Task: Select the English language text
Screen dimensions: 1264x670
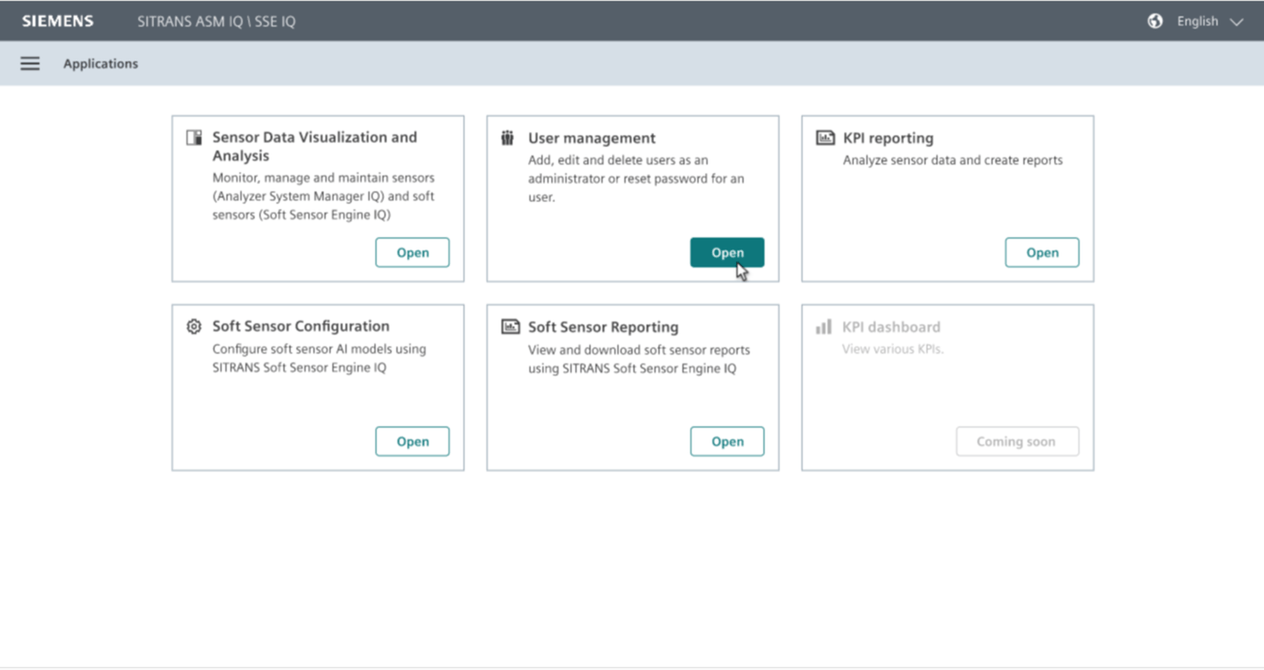Action: point(1197,21)
